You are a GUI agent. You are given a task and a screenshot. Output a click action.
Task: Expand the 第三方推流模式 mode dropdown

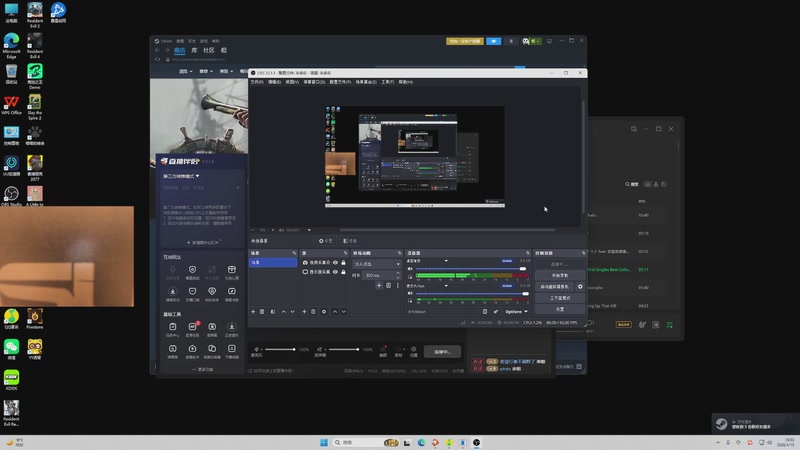pyautogui.click(x=182, y=176)
